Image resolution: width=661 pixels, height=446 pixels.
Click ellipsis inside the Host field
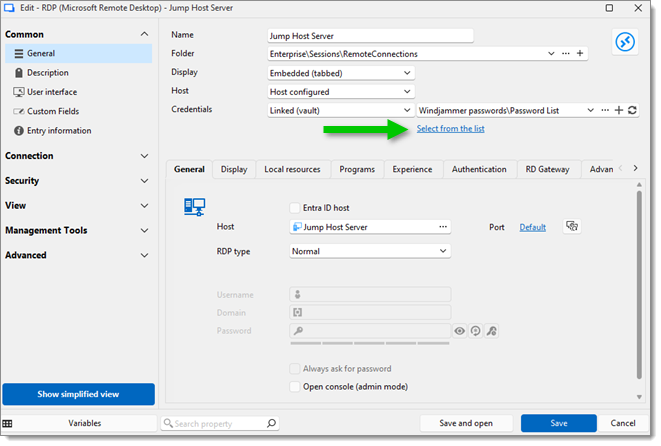(x=443, y=227)
